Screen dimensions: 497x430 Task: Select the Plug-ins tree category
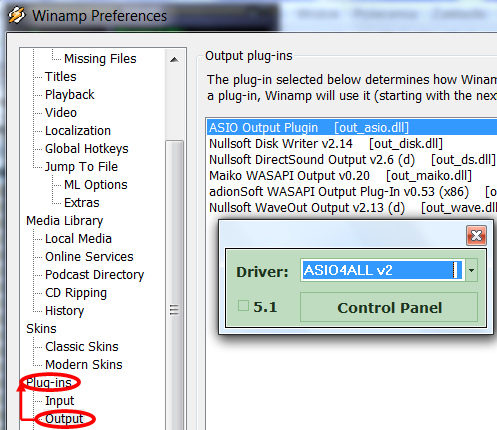pyautogui.click(x=49, y=382)
